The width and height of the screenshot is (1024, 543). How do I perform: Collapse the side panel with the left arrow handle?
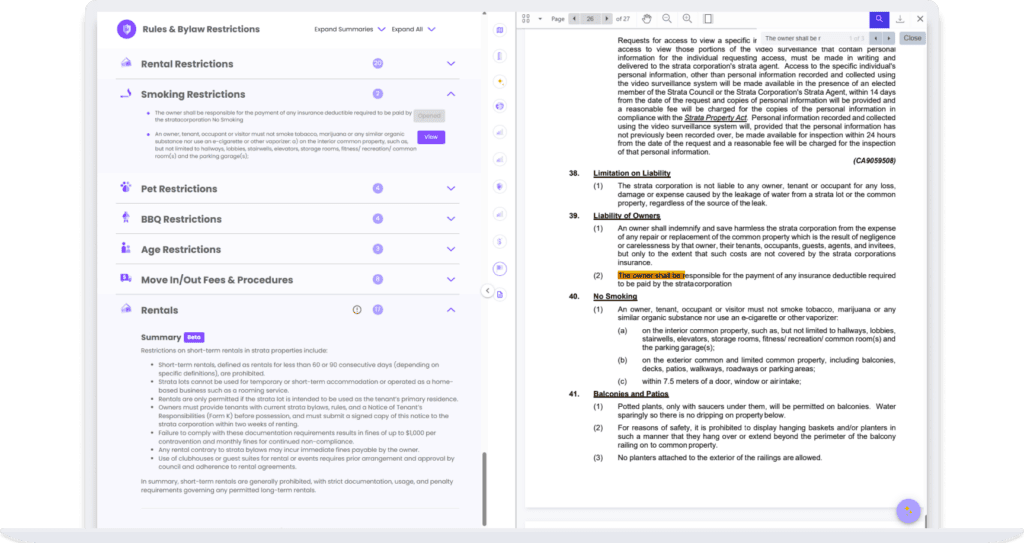click(x=487, y=291)
